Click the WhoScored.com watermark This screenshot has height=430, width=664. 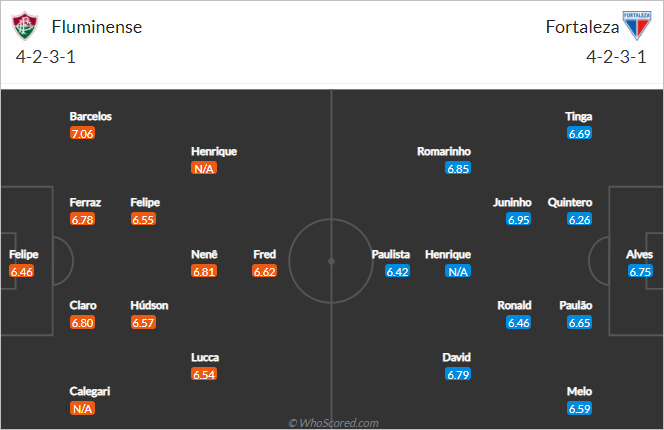334,423
